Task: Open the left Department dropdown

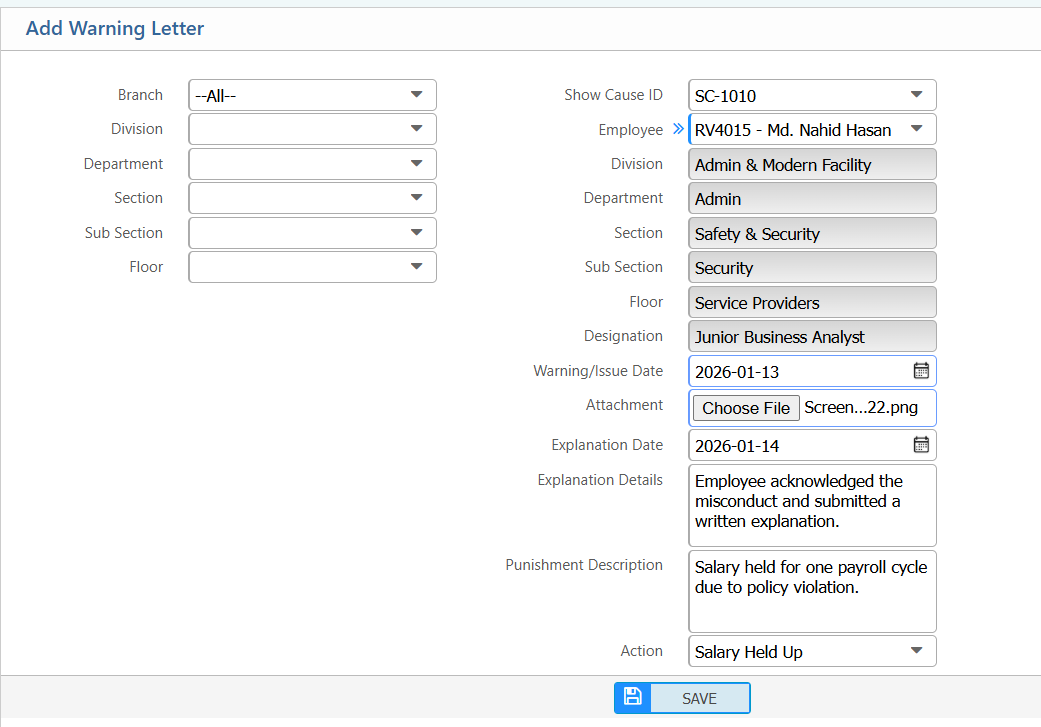Action: [312, 164]
